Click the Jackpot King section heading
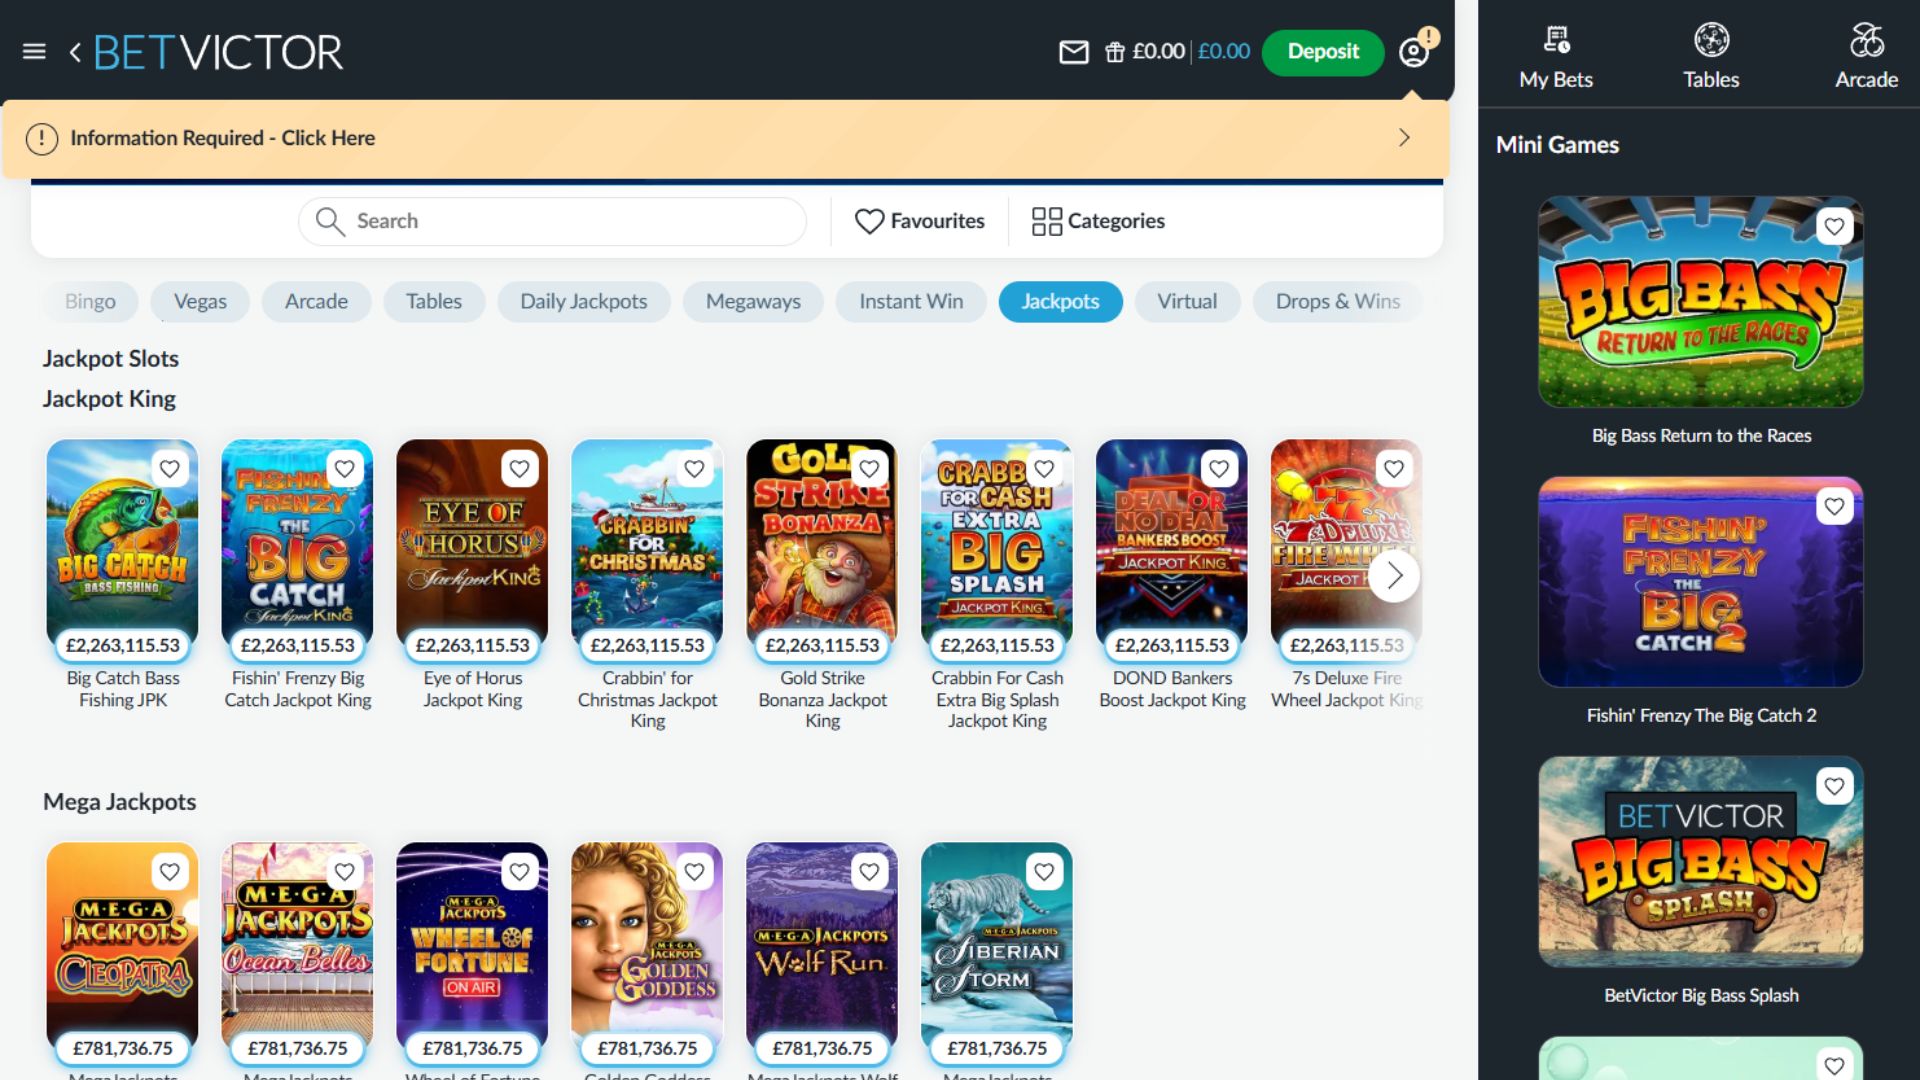This screenshot has height=1080, width=1920. [109, 399]
